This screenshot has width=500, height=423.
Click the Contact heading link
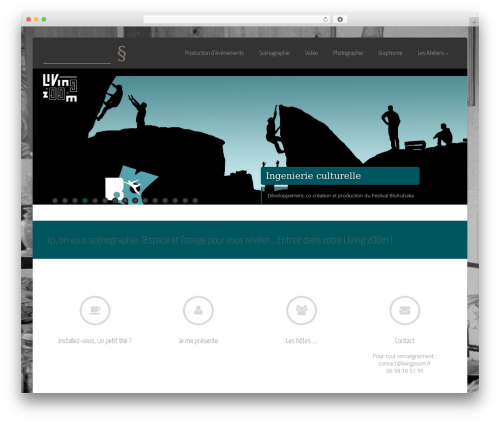(x=405, y=341)
